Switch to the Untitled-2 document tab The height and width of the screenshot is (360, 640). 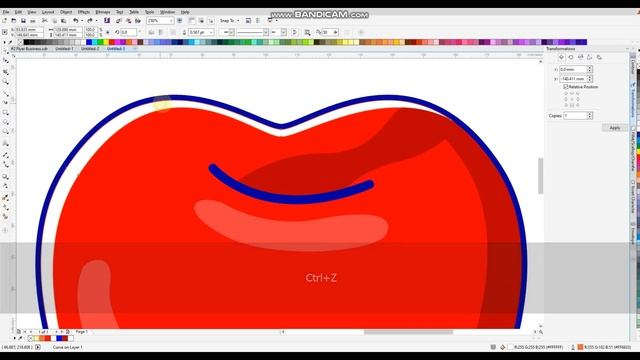[x=90, y=49]
